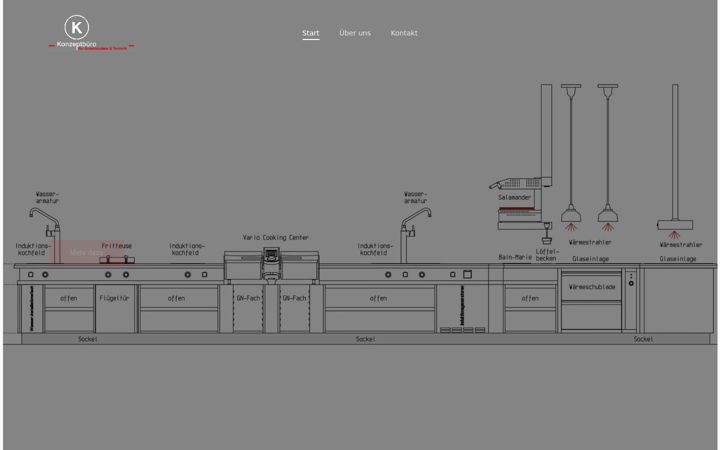Click the Löffelbecken spoon basin drawing
This screenshot has width=720, height=450.
point(546,233)
